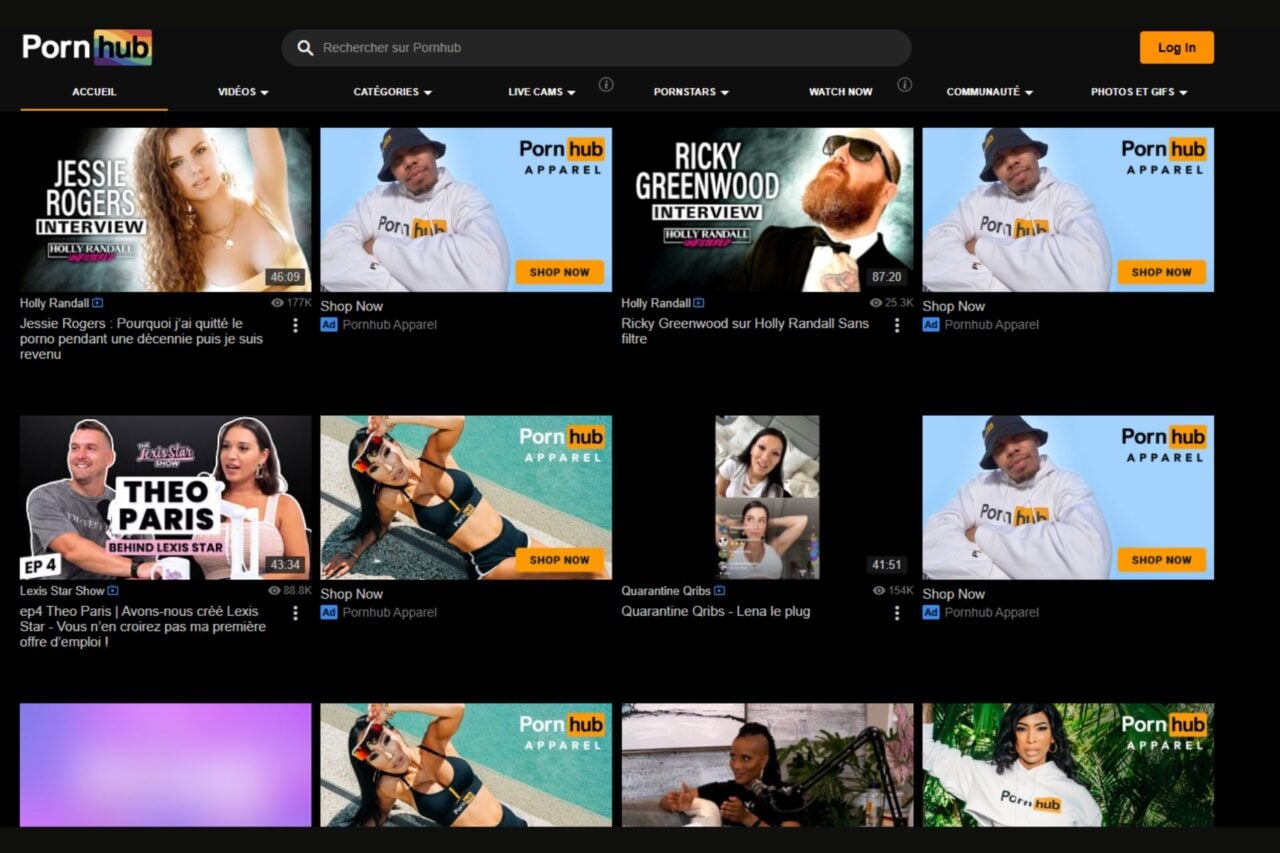Click the eye icon beside 25.3K views

876,303
